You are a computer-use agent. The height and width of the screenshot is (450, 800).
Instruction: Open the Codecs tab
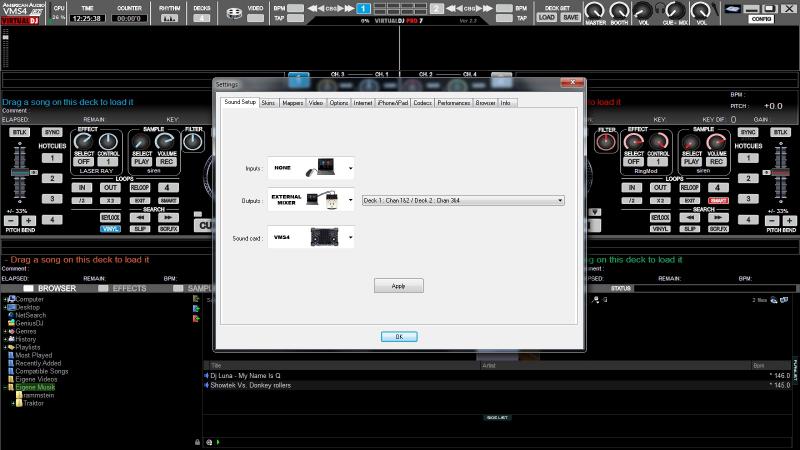422,103
